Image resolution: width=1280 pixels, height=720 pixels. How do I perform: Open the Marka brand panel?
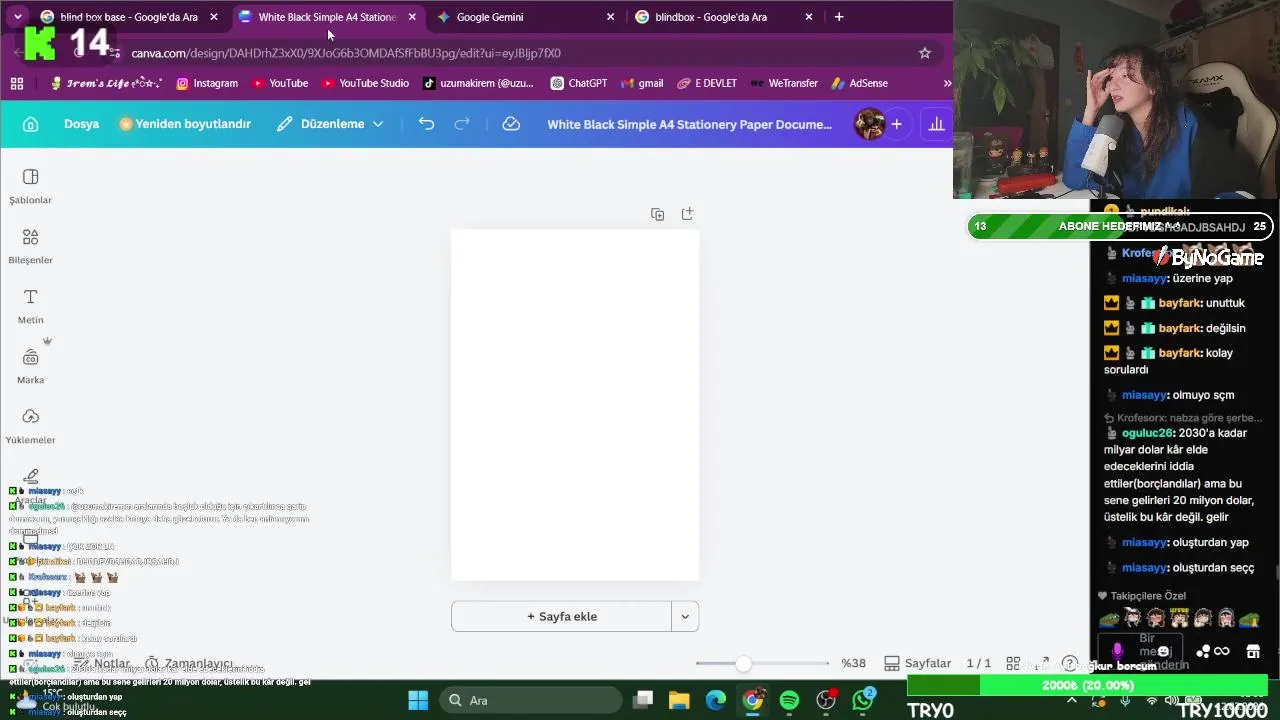tap(30, 366)
